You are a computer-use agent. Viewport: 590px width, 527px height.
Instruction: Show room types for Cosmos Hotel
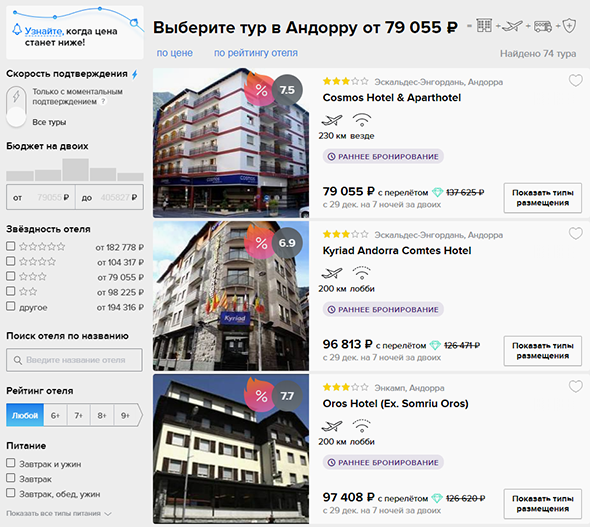coord(543,198)
